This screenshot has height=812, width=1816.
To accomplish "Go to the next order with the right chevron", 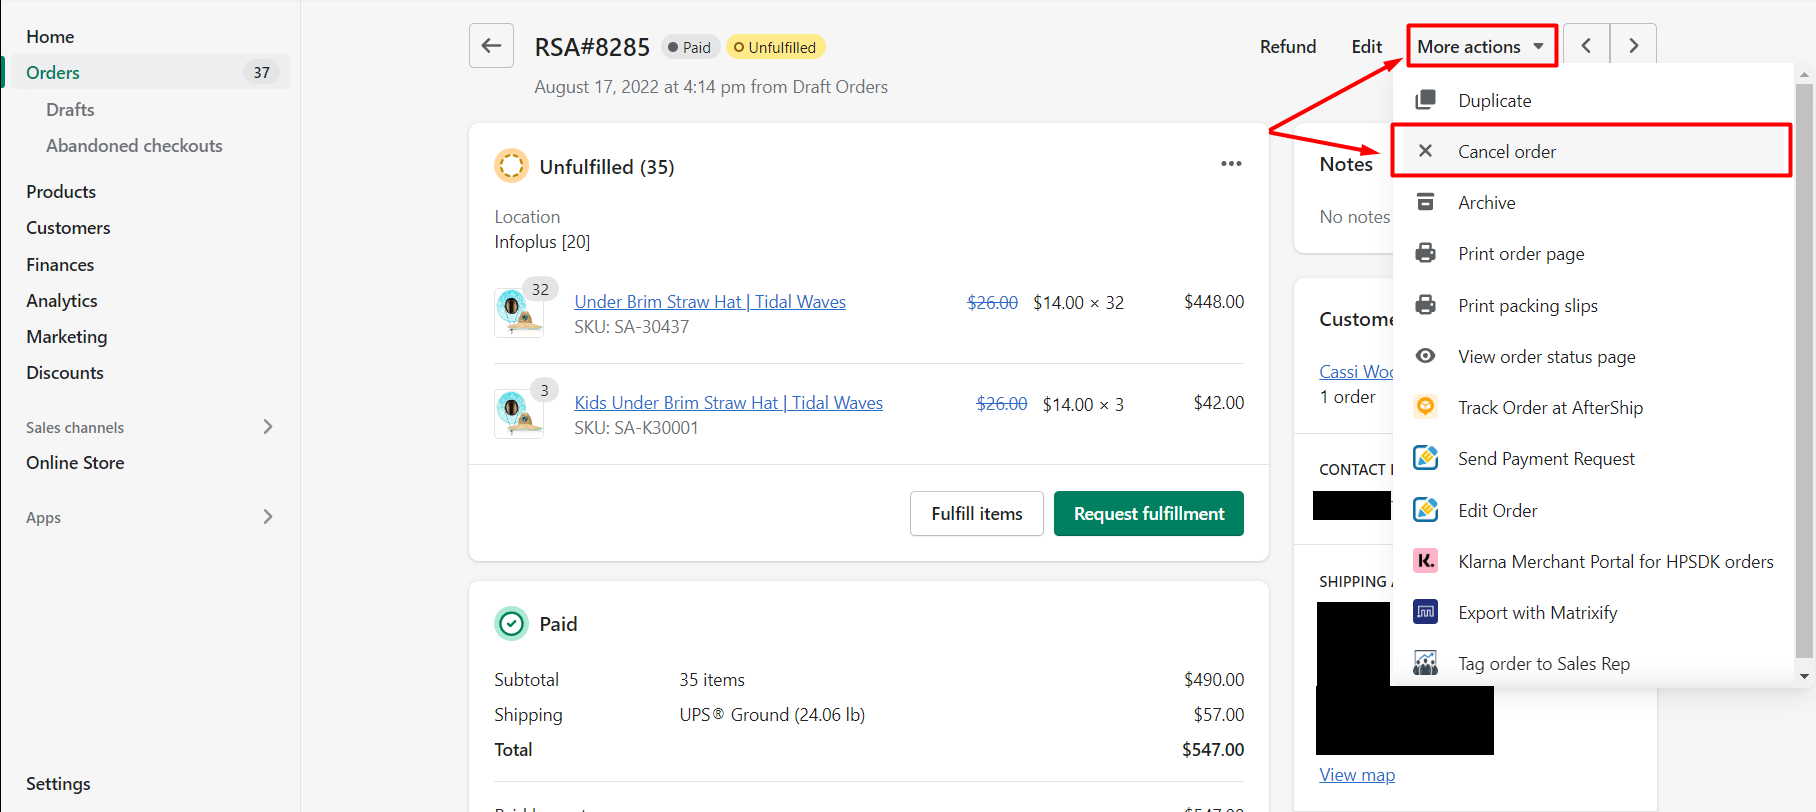I will pyautogui.click(x=1633, y=46).
